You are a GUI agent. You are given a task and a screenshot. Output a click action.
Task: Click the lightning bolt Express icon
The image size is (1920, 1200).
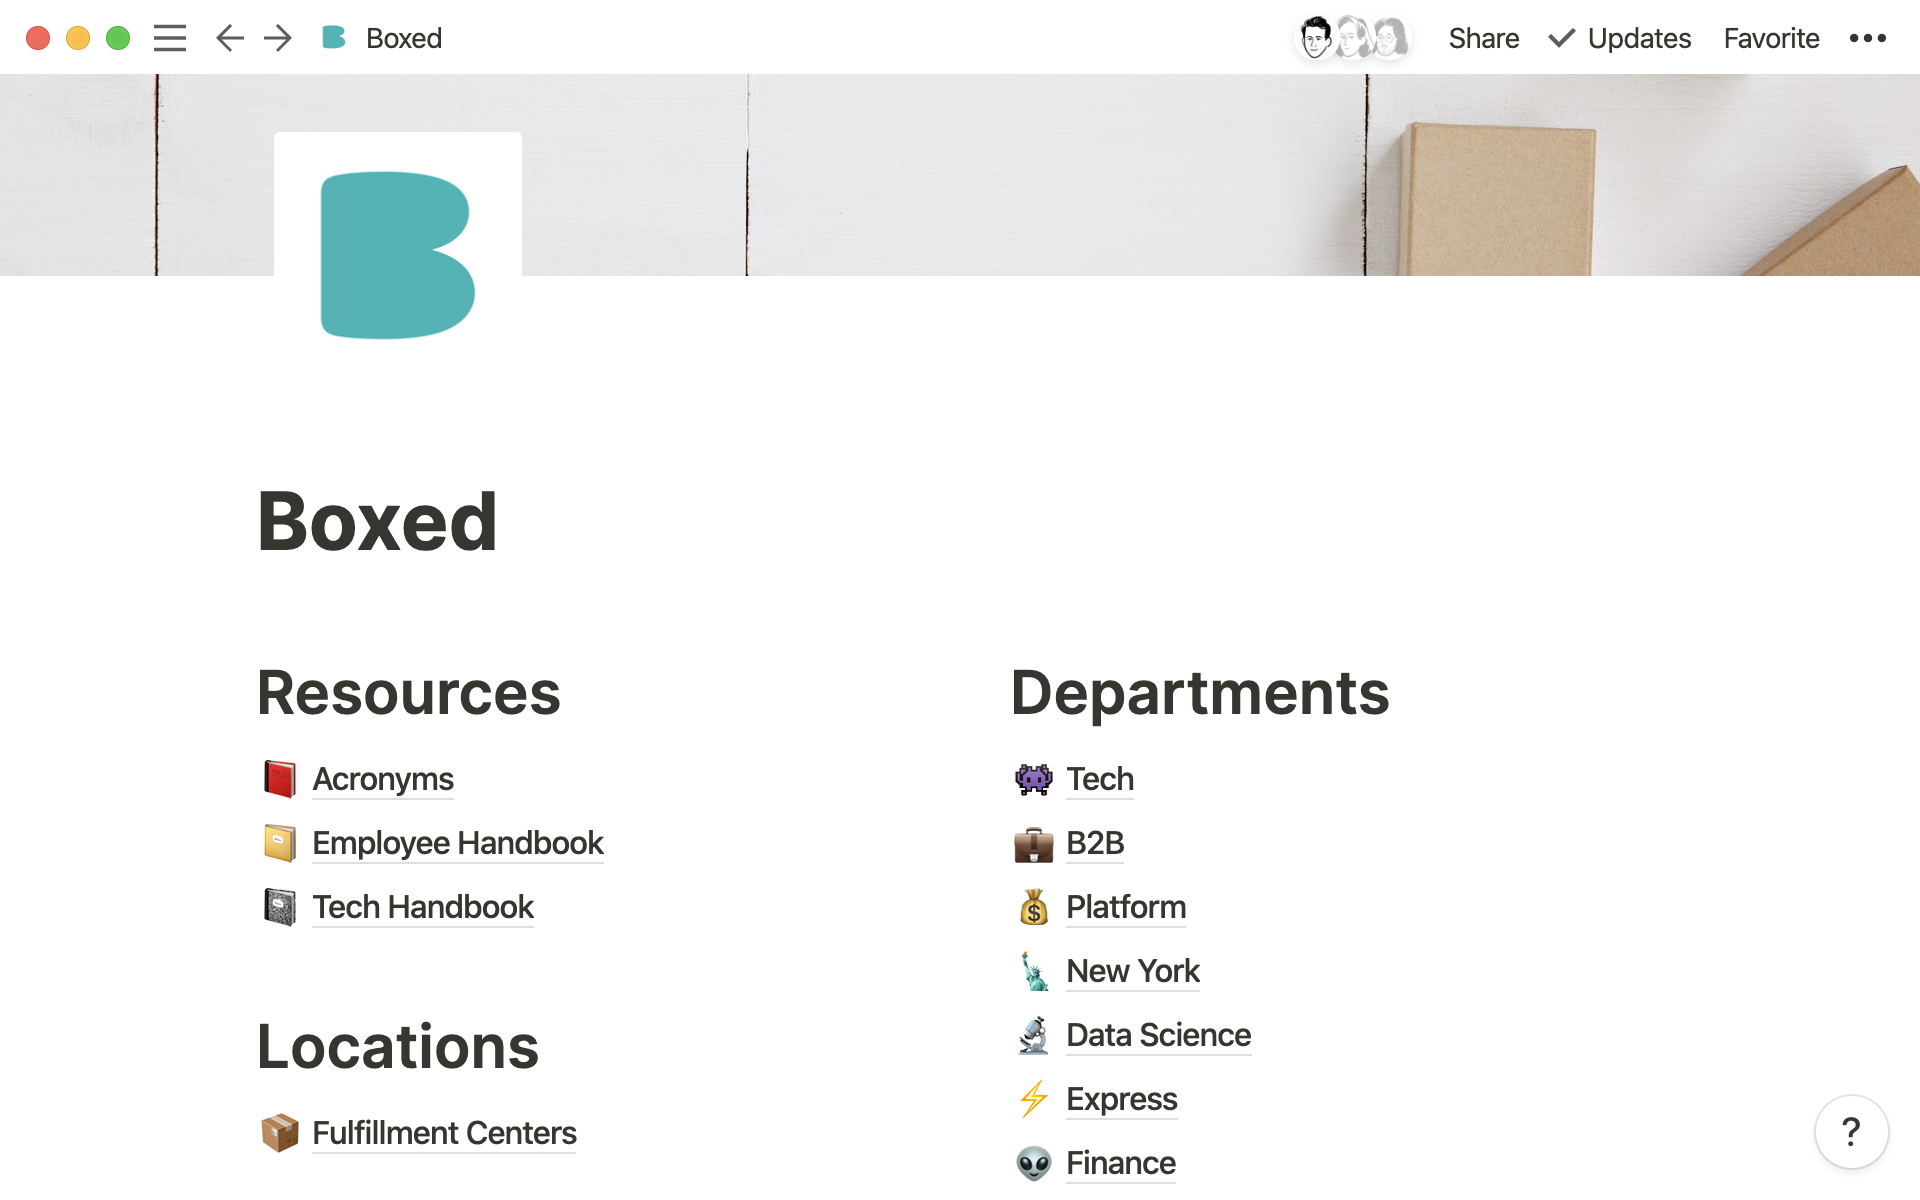pos(1033,1099)
